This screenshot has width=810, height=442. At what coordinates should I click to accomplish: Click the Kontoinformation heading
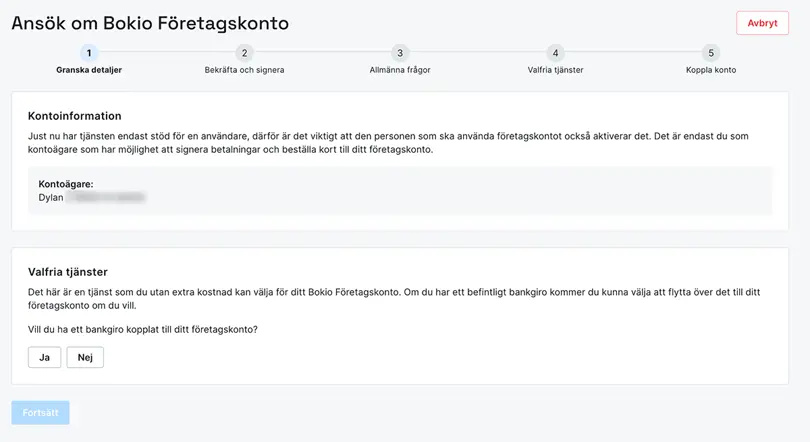point(75,116)
